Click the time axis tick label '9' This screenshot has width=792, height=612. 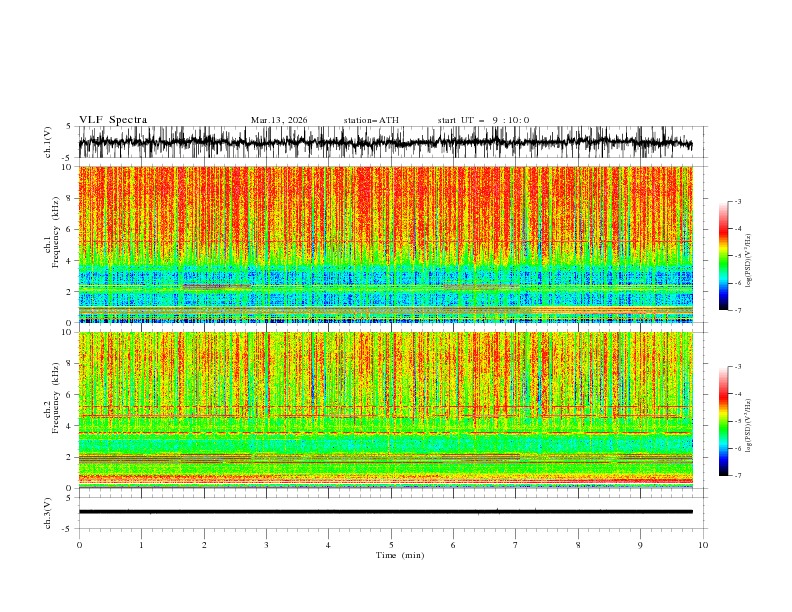click(x=640, y=545)
